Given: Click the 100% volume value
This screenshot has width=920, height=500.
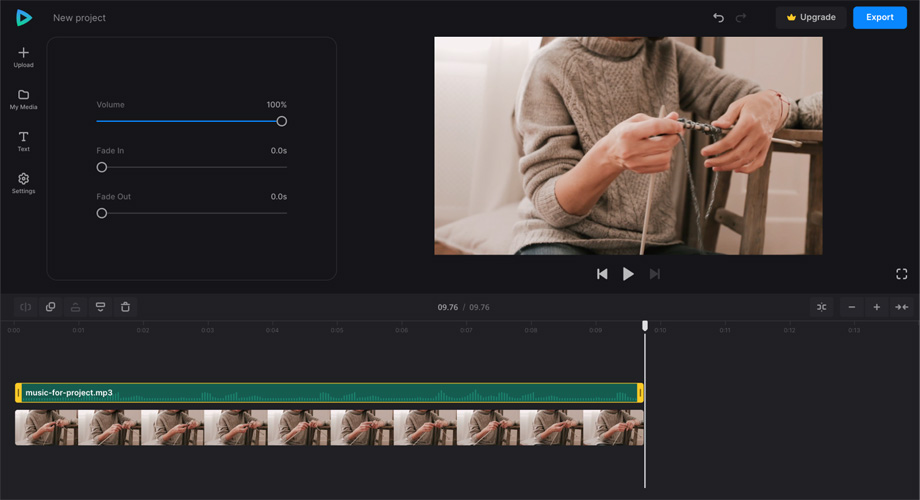Looking at the screenshot, I should [276, 104].
